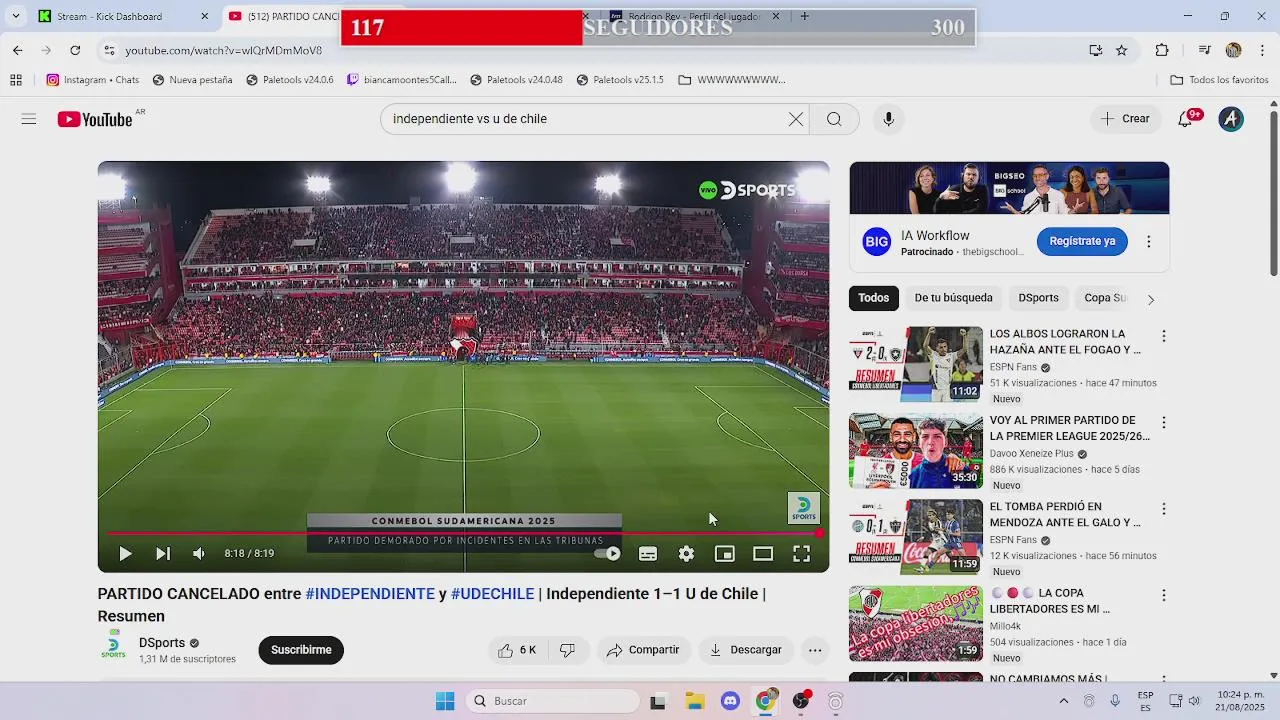Enable miniplayer mode
Image resolution: width=1280 pixels, height=720 pixels.
(x=725, y=554)
